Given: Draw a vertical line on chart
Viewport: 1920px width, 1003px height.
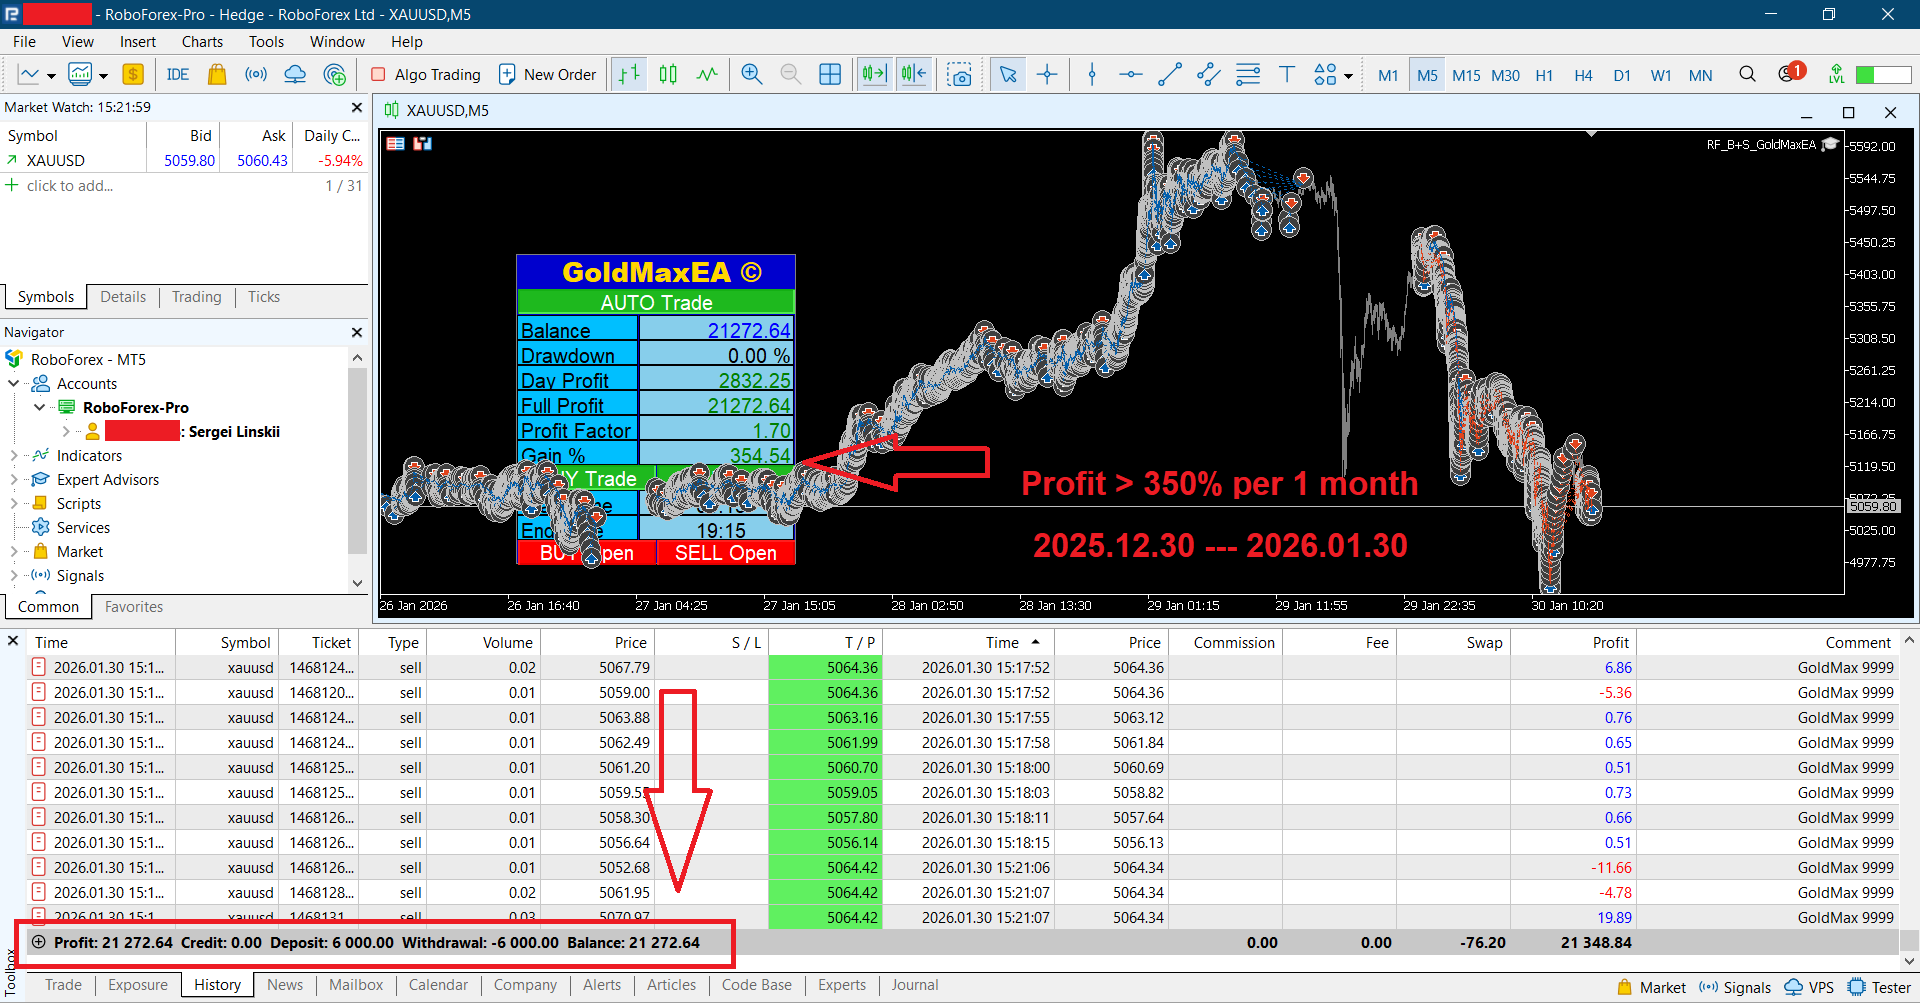Looking at the screenshot, I should click(x=1092, y=74).
